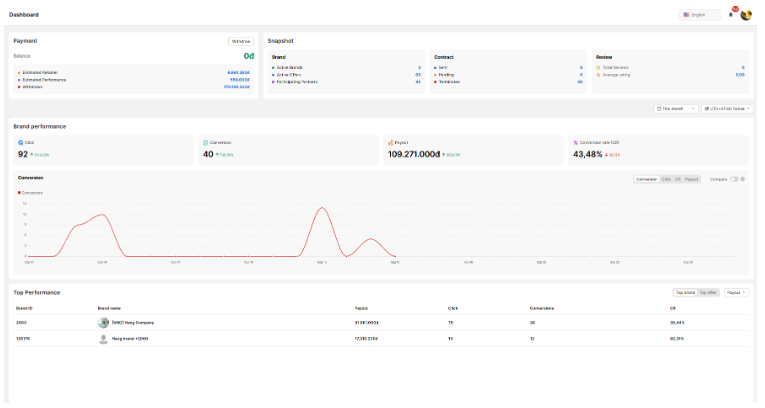The image size is (765, 408).
Task: Click the user profile avatar
Action: pos(746,15)
